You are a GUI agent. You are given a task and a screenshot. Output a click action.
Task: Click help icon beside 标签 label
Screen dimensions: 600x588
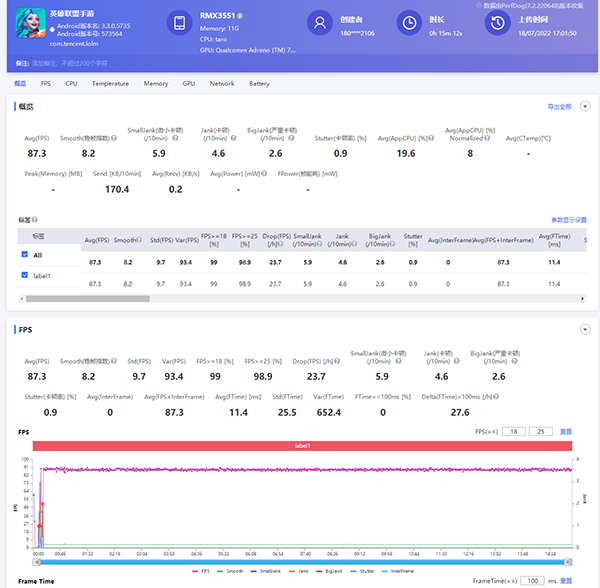point(35,220)
